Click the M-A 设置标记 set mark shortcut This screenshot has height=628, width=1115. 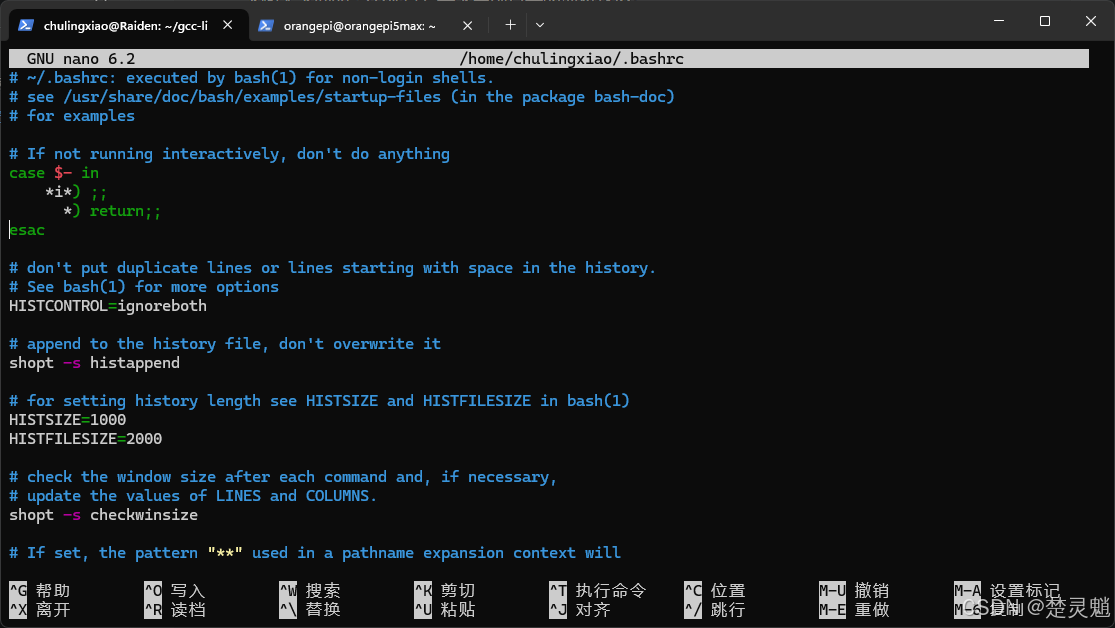pos(1007,591)
